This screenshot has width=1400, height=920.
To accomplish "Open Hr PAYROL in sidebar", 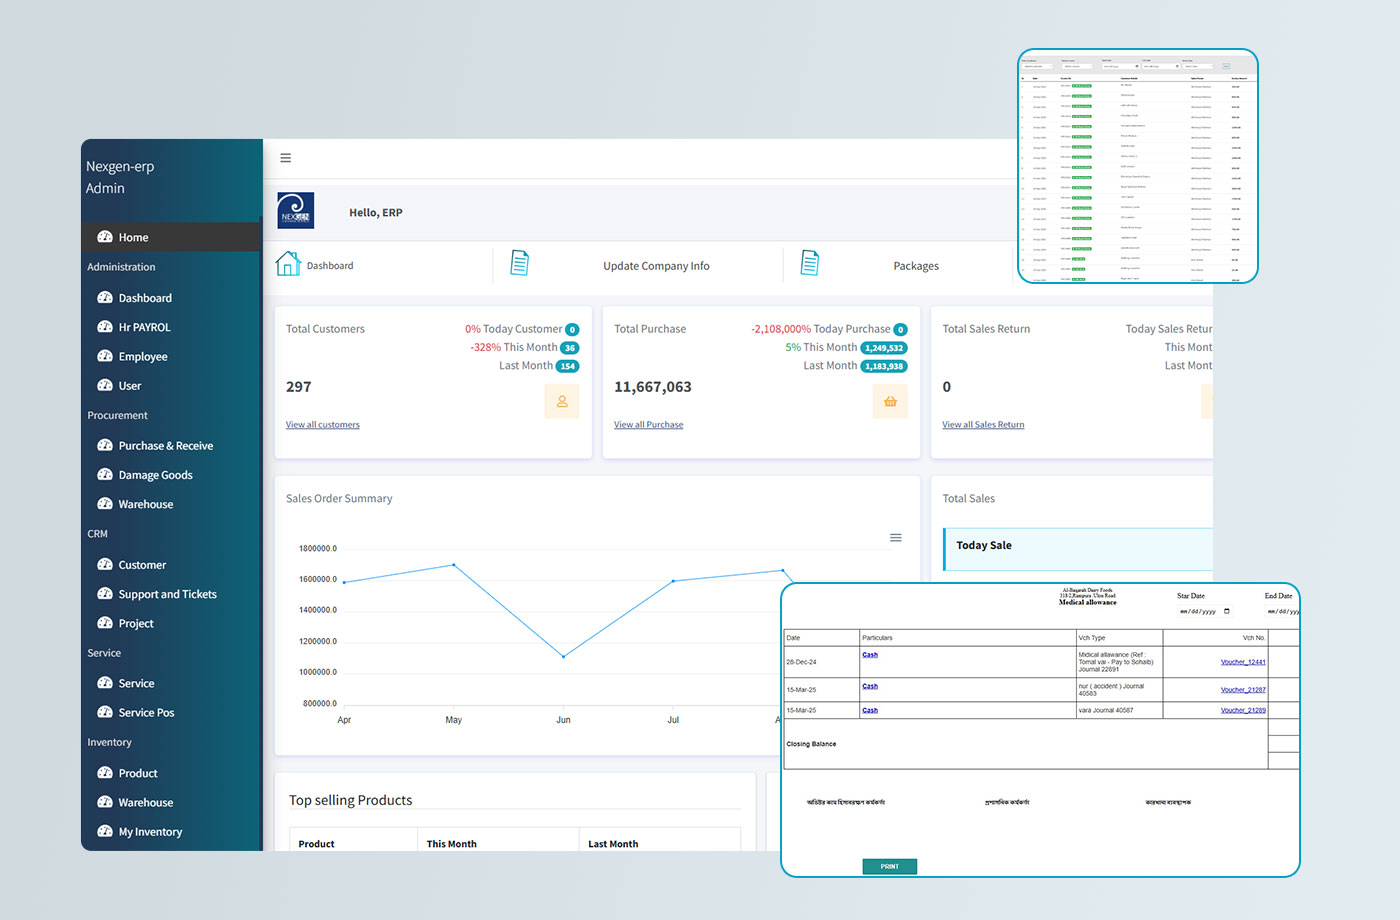I will click(144, 328).
